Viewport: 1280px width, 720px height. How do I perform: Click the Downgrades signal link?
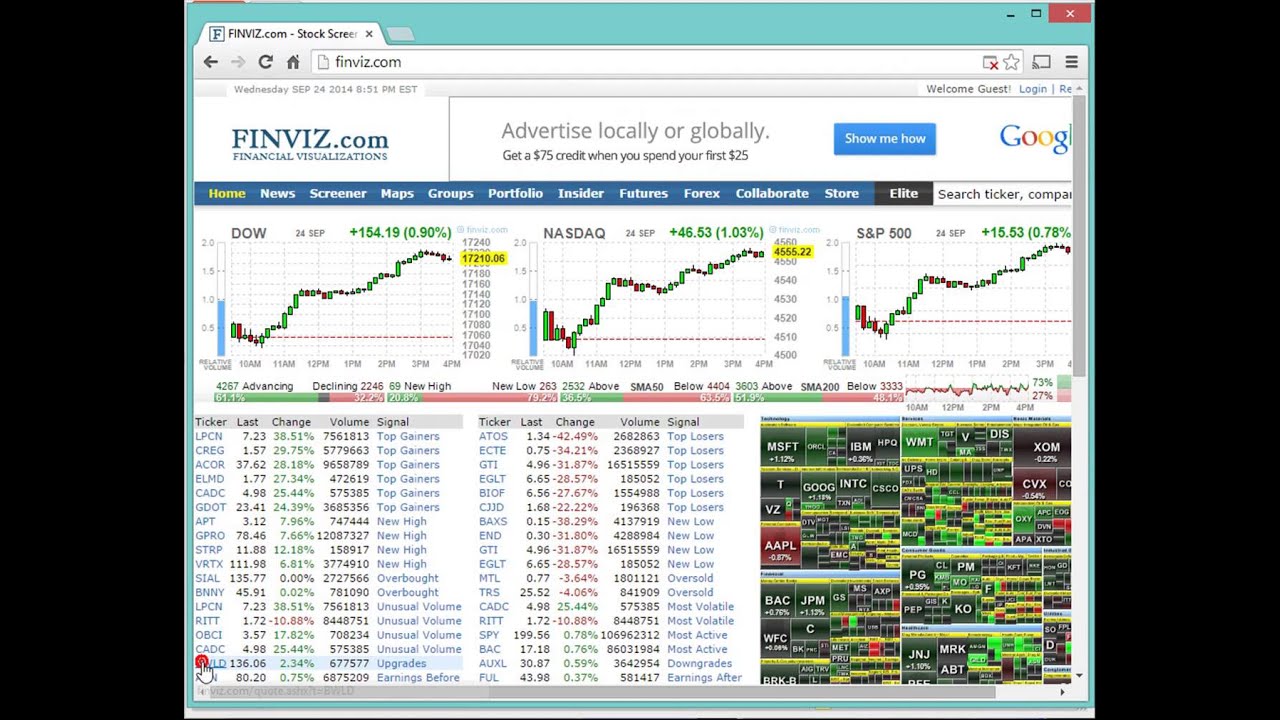699,663
